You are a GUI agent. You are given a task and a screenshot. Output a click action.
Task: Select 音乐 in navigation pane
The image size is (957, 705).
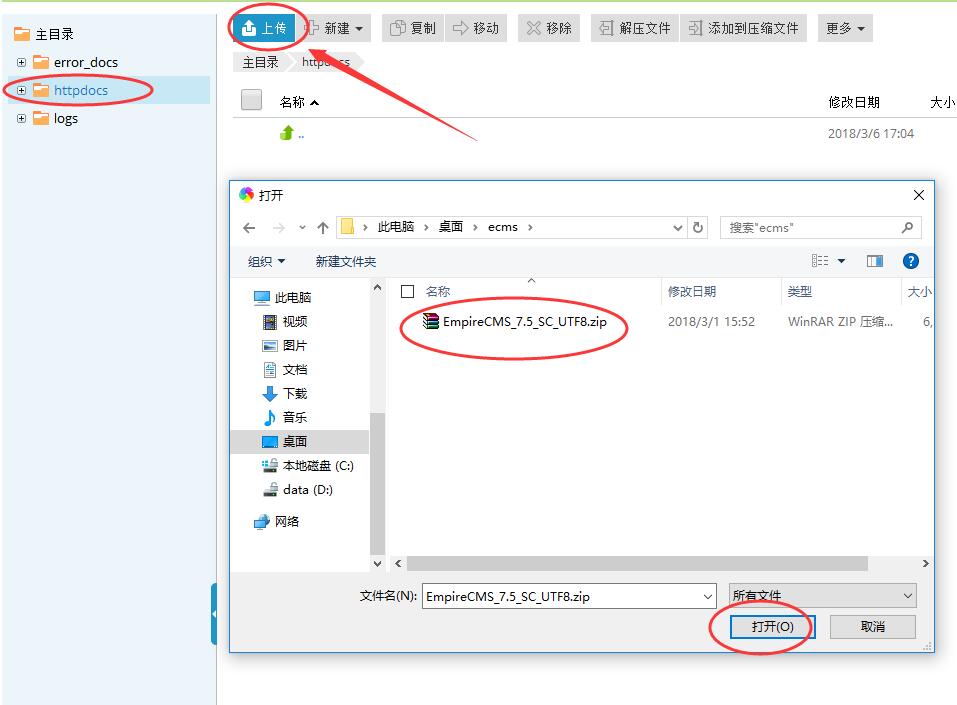pyautogui.click(x=285, y=418)
